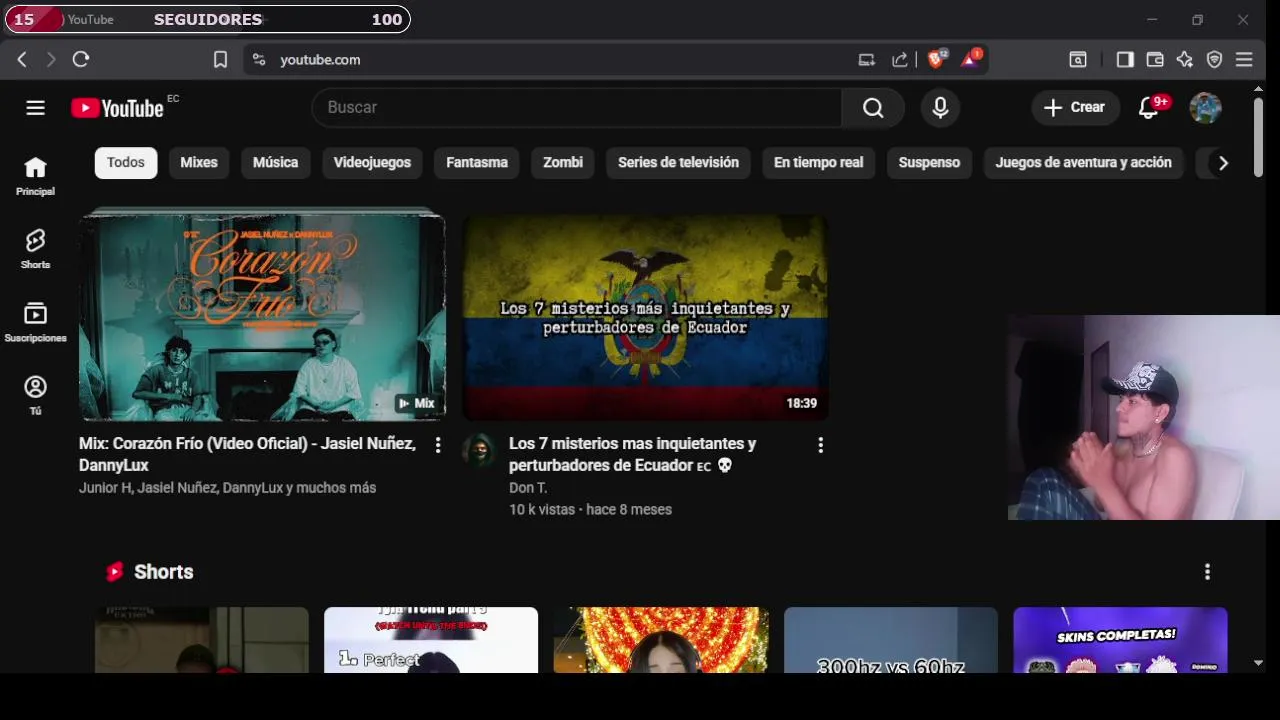Image resolution: width=1280 pixels, height=720 pixels.
Task: Open Brave Rewards triangle icon
Action: click(970, 59)
